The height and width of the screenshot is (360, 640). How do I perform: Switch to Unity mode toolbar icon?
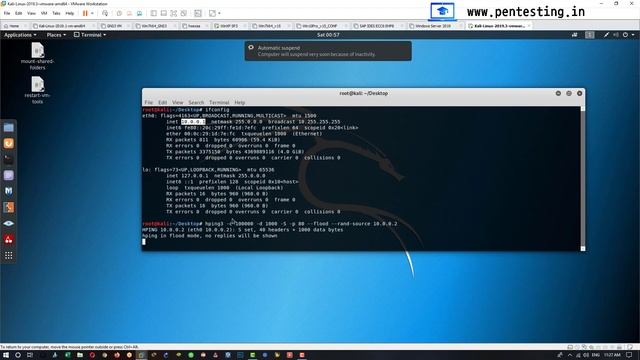[x=184, y=13]
